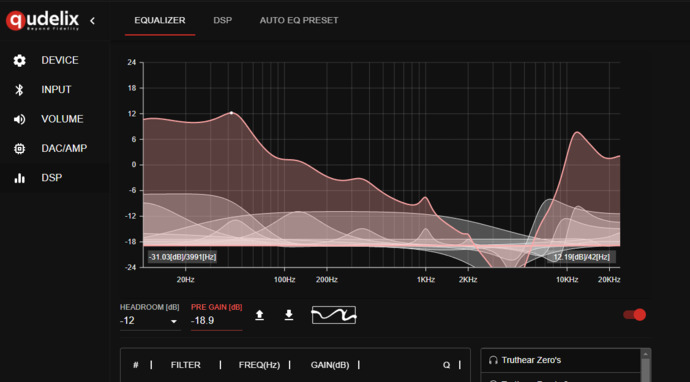Click the Q column header
This screenshot has width=690, height=382.
(x=447, y=365)
